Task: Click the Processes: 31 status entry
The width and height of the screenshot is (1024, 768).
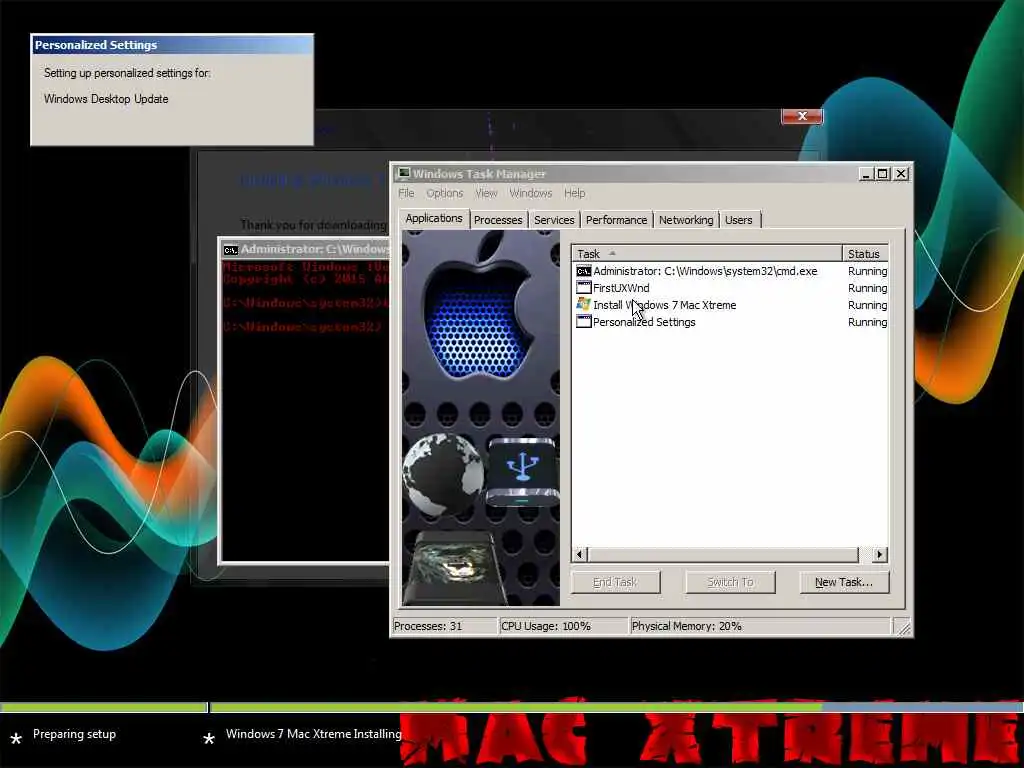Action: click(444, 626)
